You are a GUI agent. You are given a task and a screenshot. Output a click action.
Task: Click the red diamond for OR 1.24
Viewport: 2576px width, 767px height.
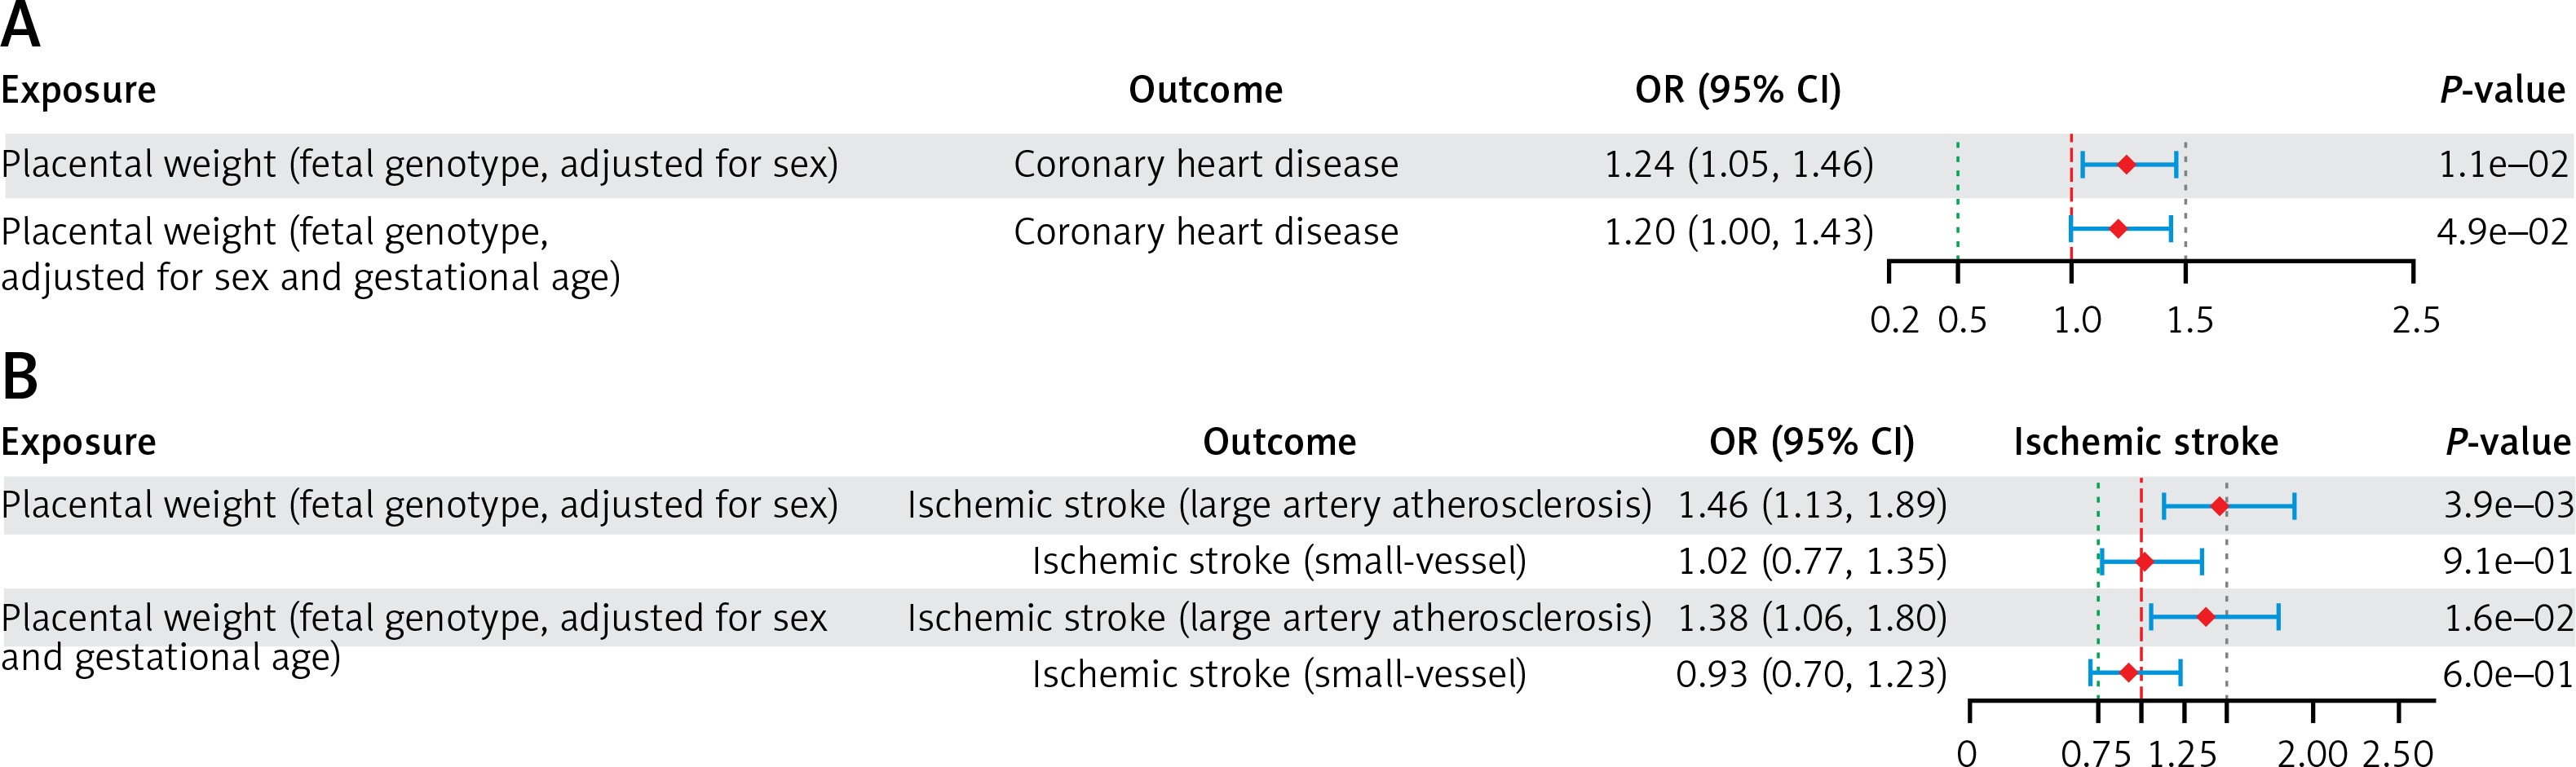(2126, 165)
